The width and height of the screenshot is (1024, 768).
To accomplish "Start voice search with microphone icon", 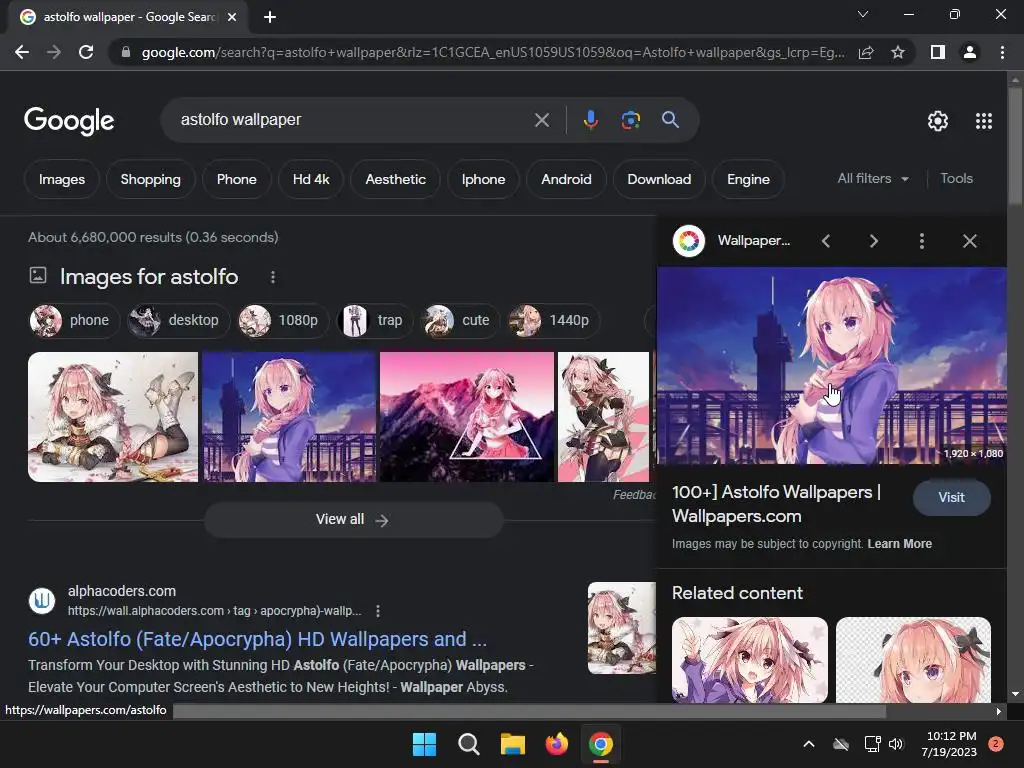I will [590, 120].
